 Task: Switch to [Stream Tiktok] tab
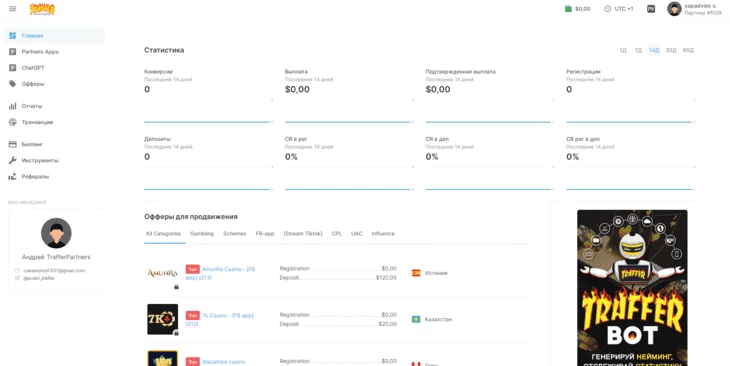coord(303,234)
